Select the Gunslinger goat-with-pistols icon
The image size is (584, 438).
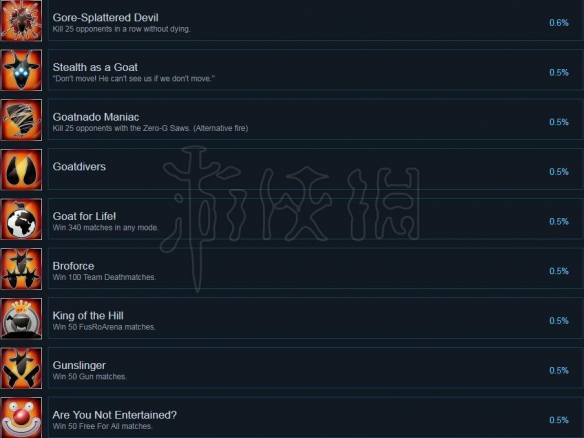(21, 368)
